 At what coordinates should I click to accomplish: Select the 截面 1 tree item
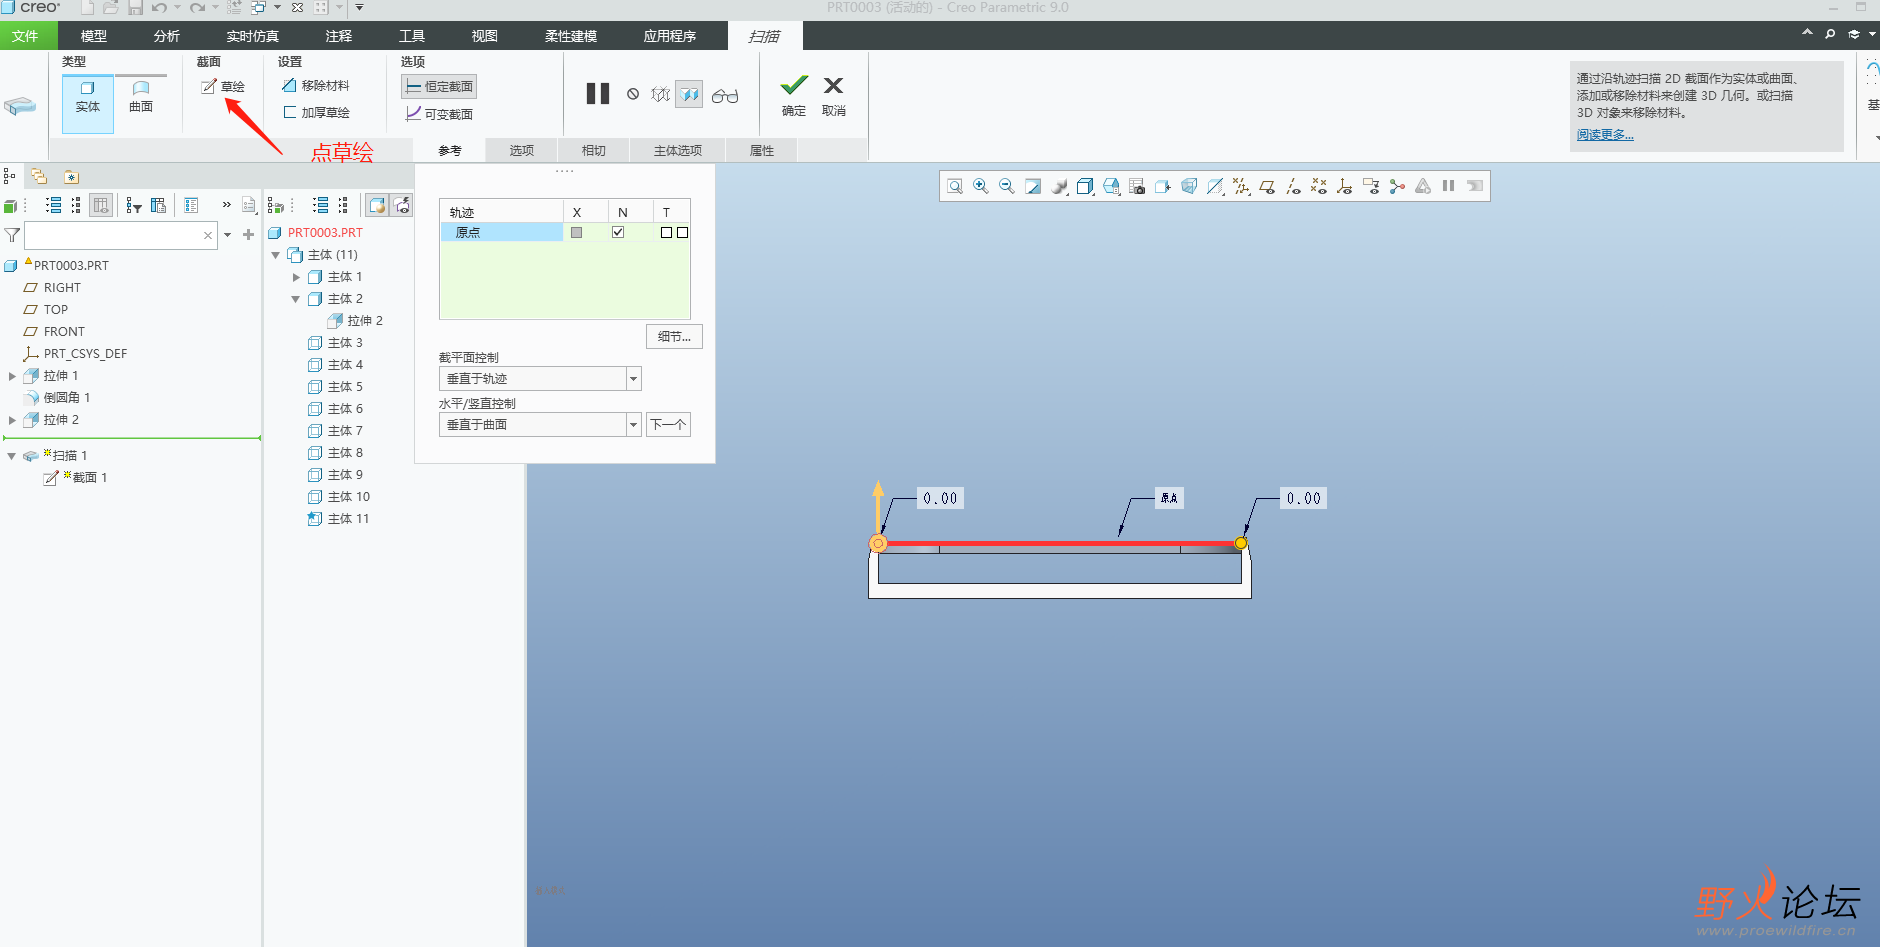(76, 478)
